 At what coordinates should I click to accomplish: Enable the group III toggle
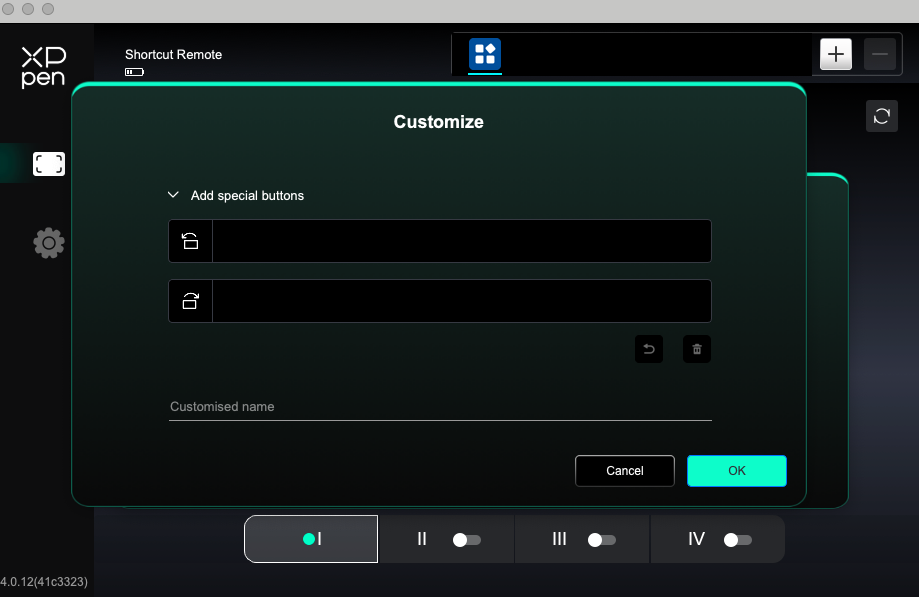click(x=602, y=540)
